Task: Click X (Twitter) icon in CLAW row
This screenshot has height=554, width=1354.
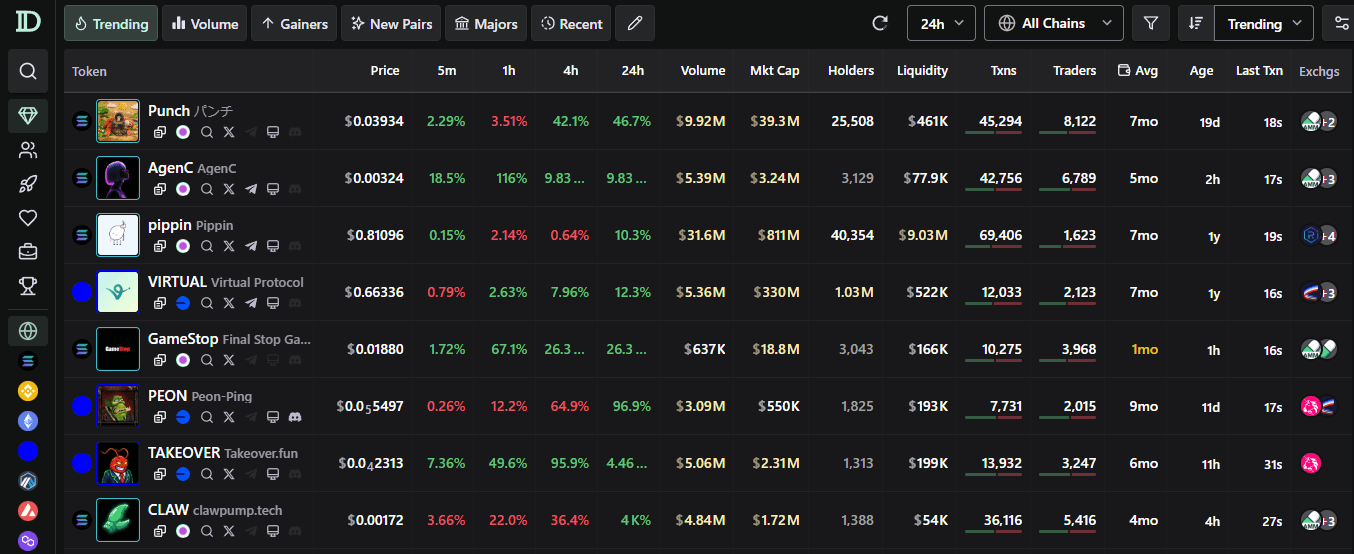Action: tap(229, 530)
